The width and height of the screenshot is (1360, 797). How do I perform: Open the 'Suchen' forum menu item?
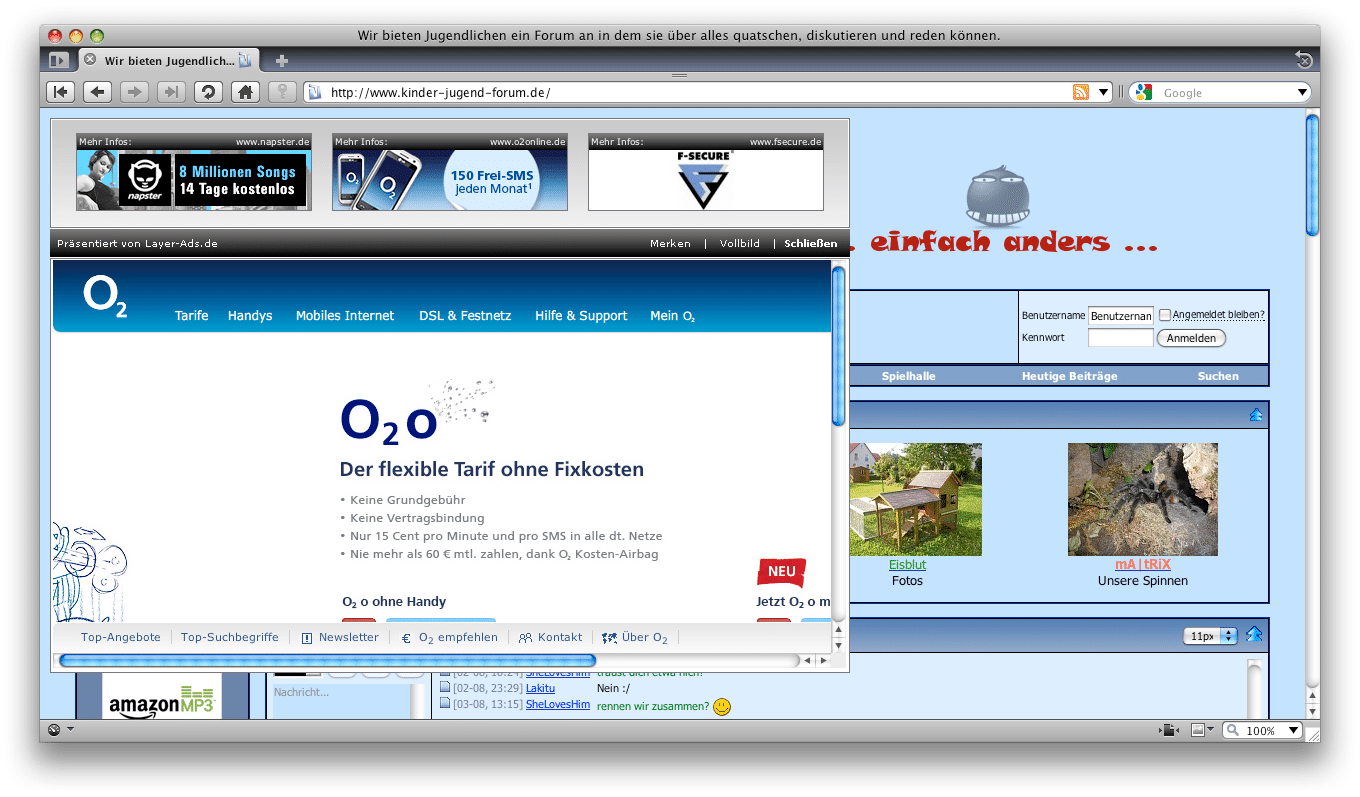click(1218, 376)
